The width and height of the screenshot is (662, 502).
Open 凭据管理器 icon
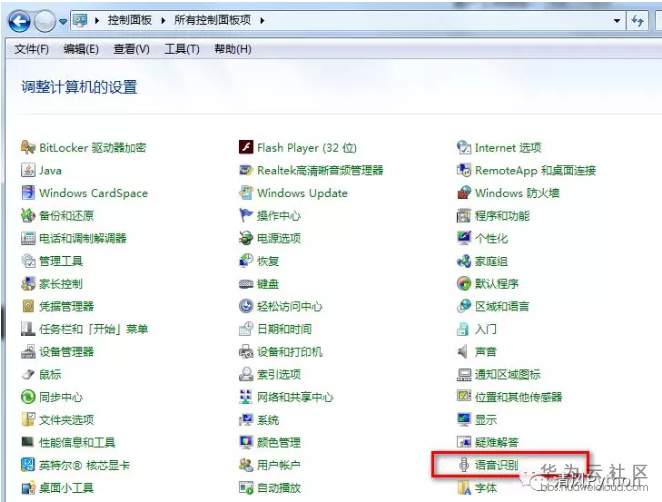tap(28, 306)
